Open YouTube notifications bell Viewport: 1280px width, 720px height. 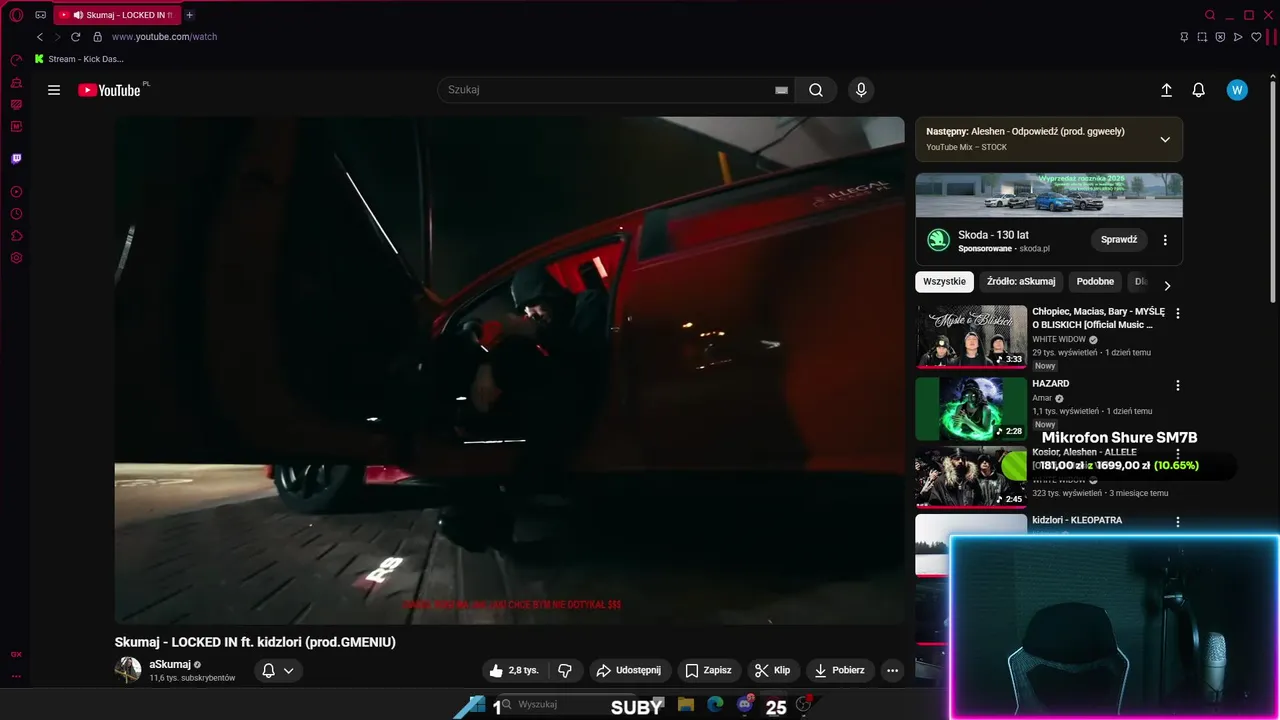pyautogui.click(x=1198, y=90)
